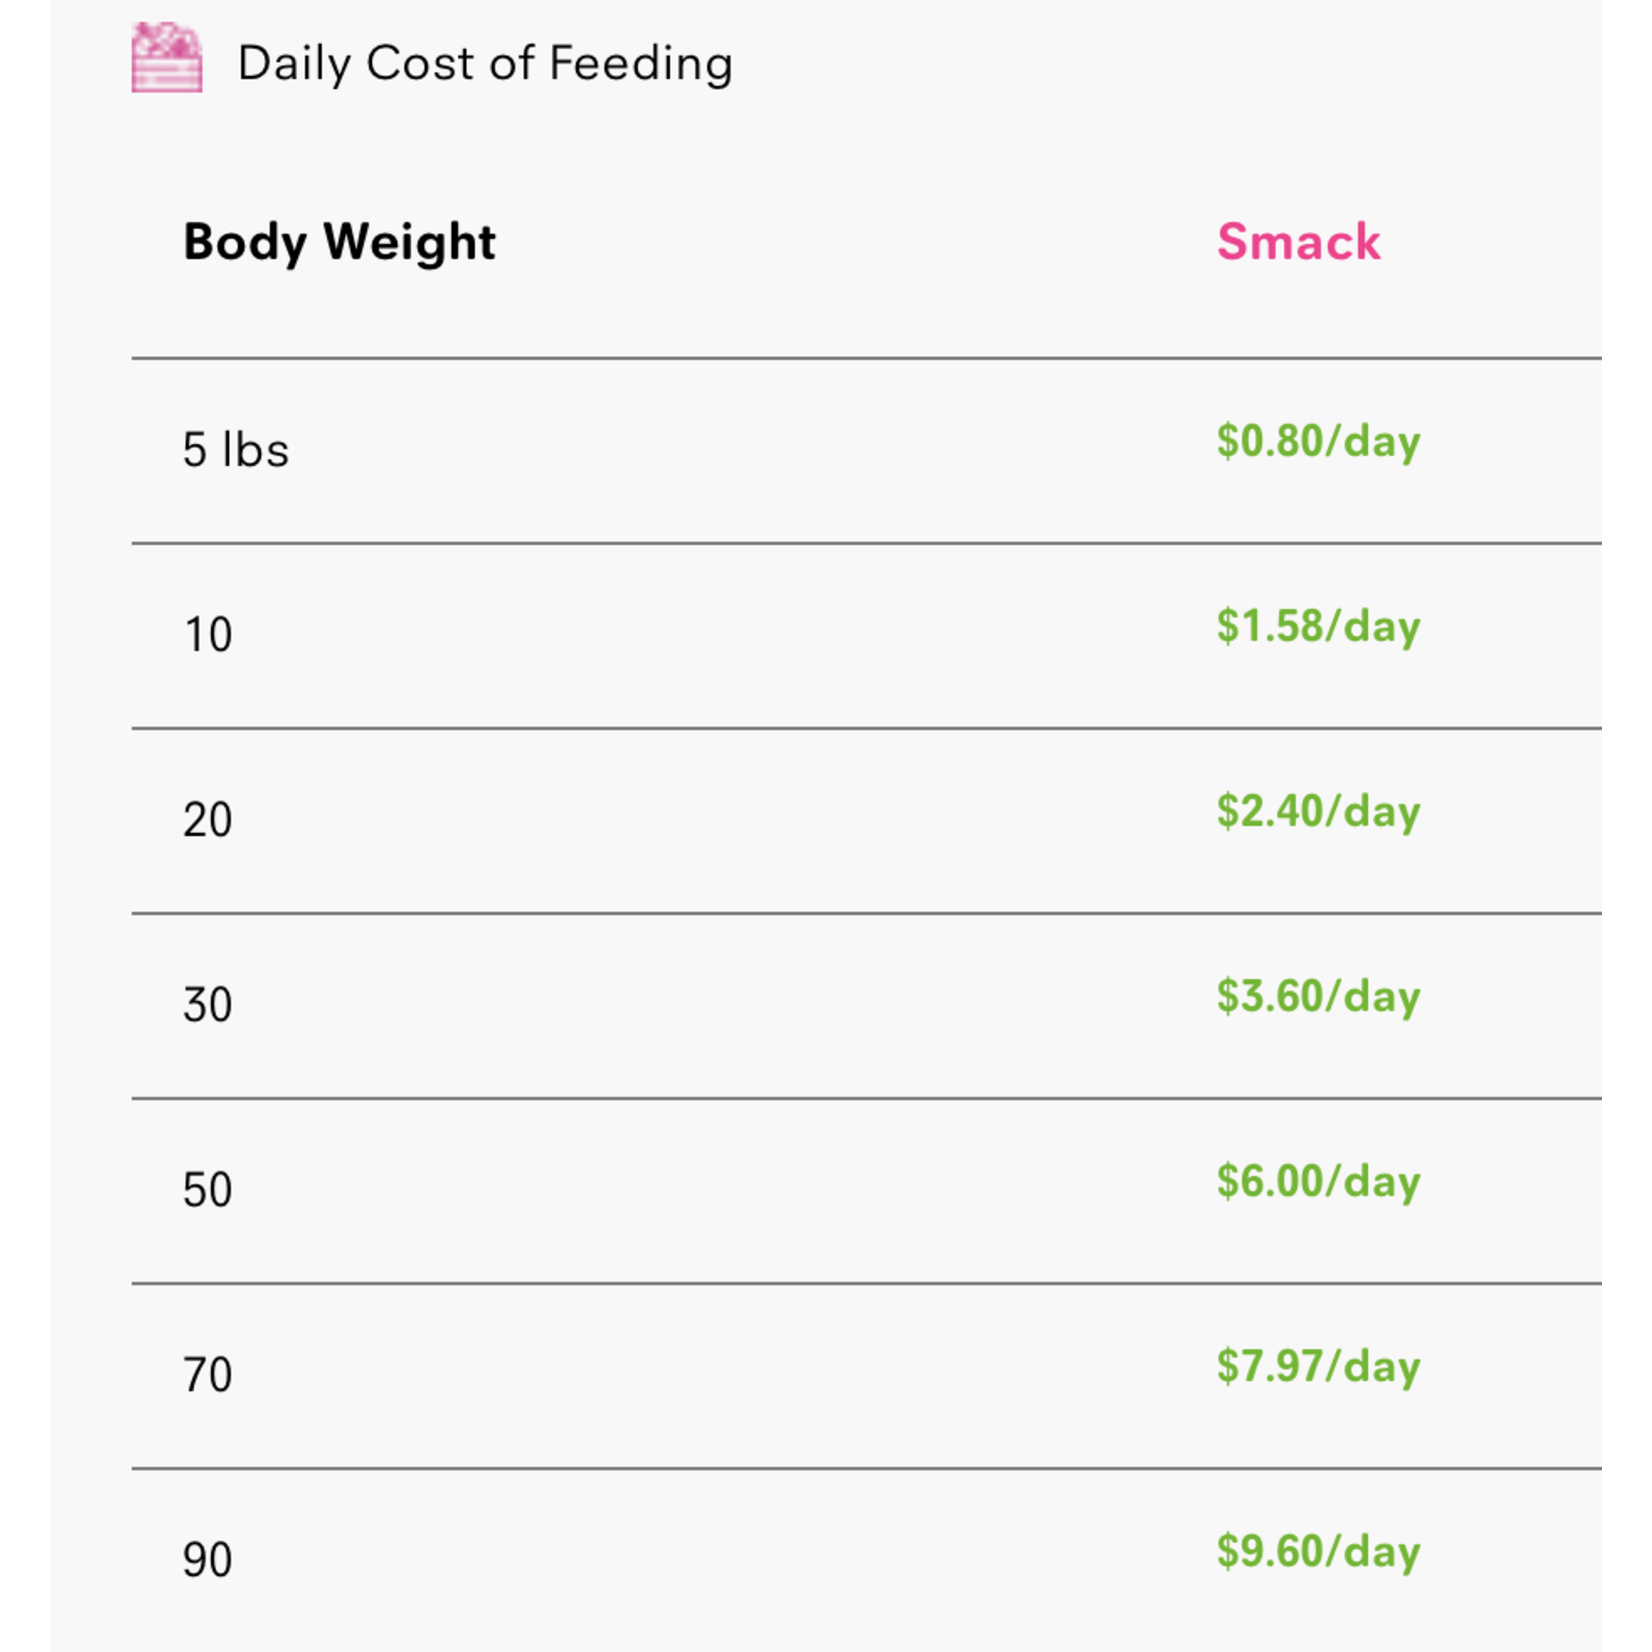Select the 10 body weight label
The height and width of the screenshot is (1652, 1652).
(208, 635)
